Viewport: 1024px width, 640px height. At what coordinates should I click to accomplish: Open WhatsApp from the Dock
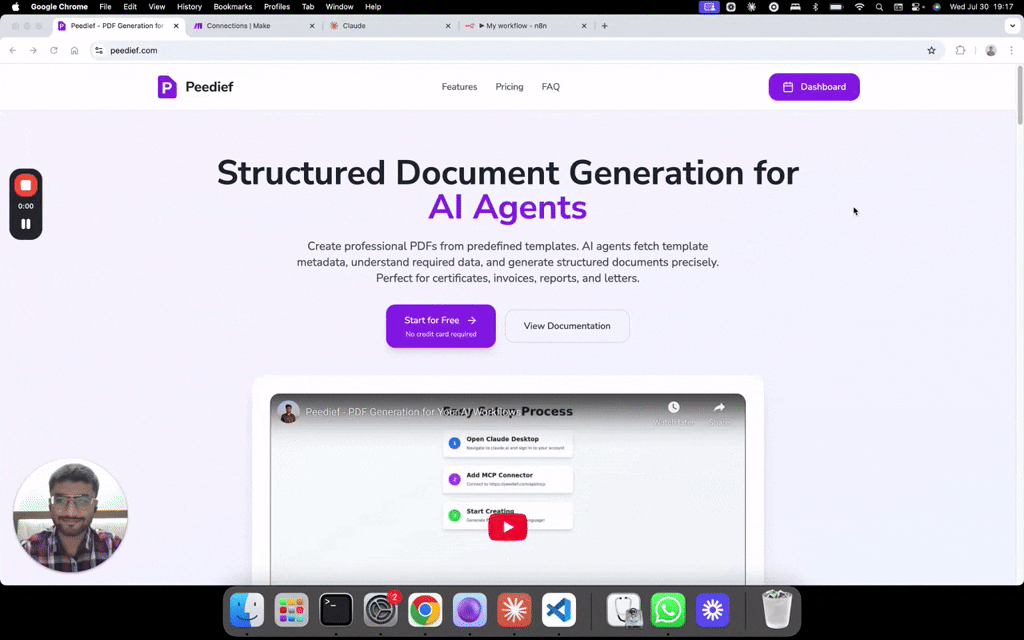coord(667,610)
